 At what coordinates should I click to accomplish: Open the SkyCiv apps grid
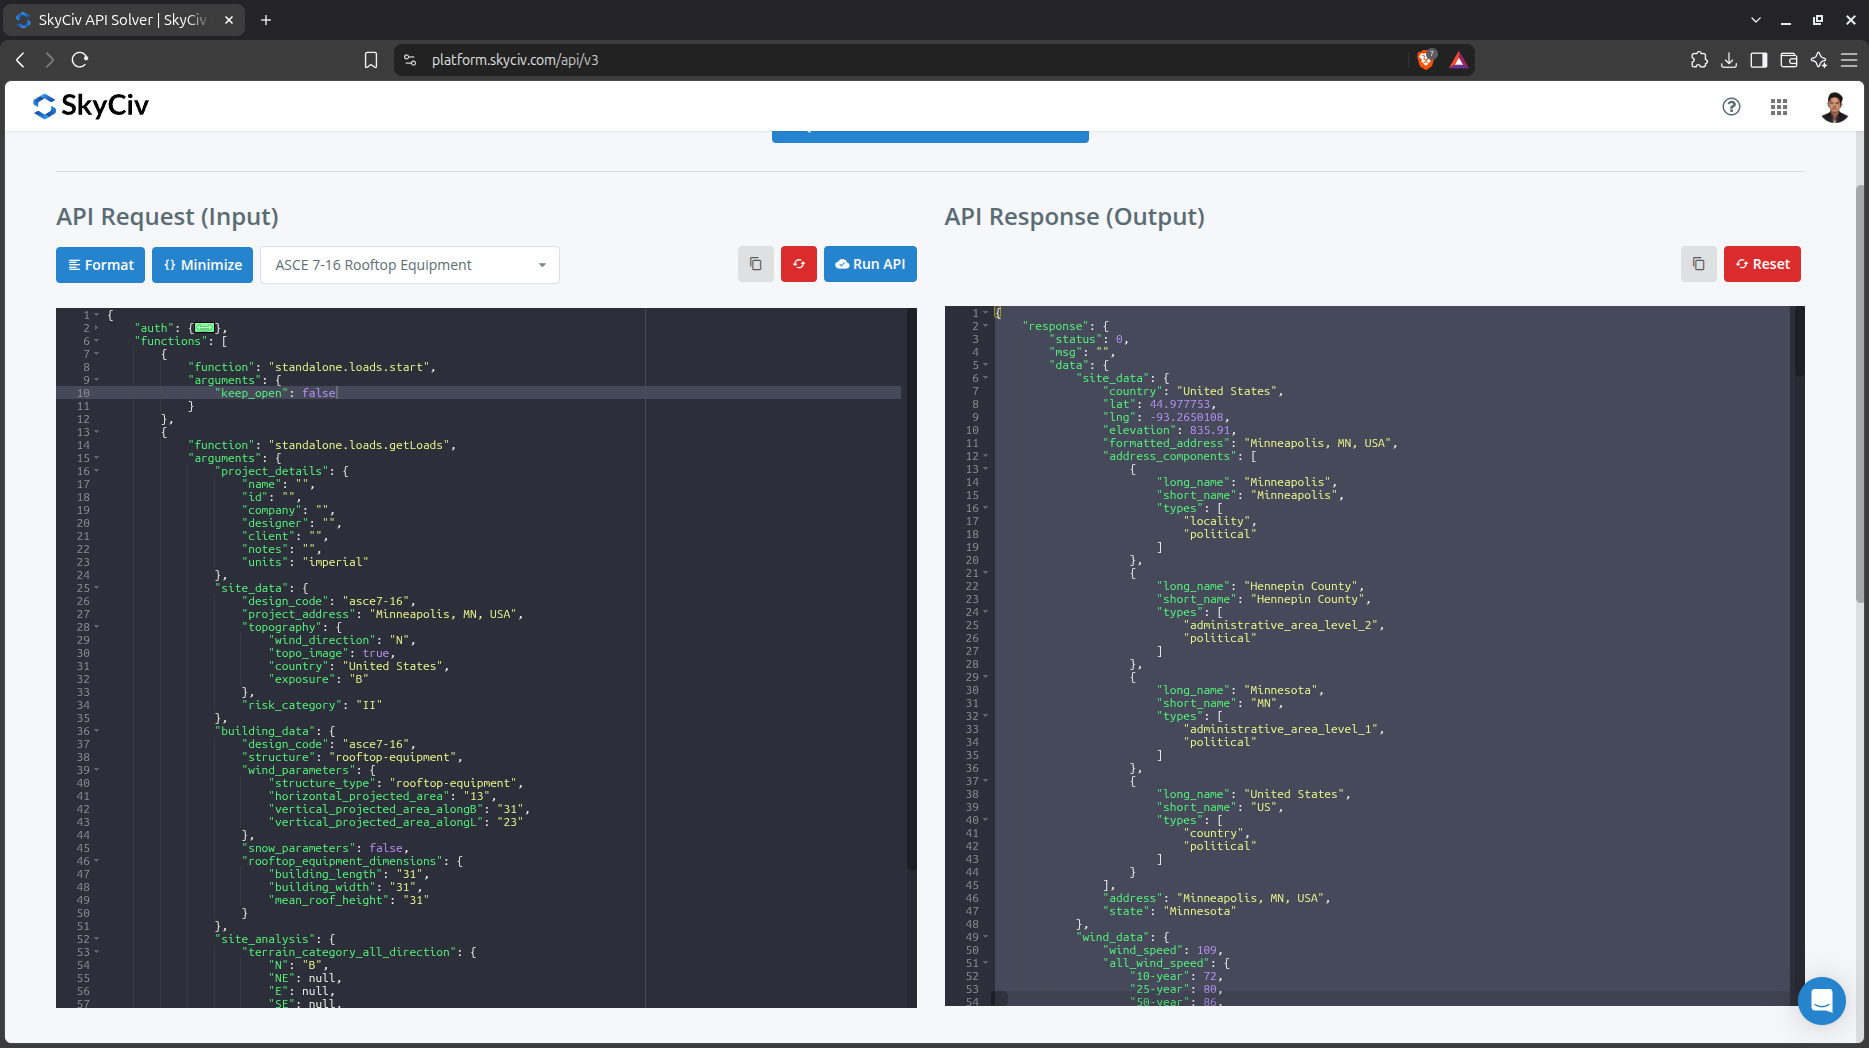pyautogui.click(x=1779, y=107)
